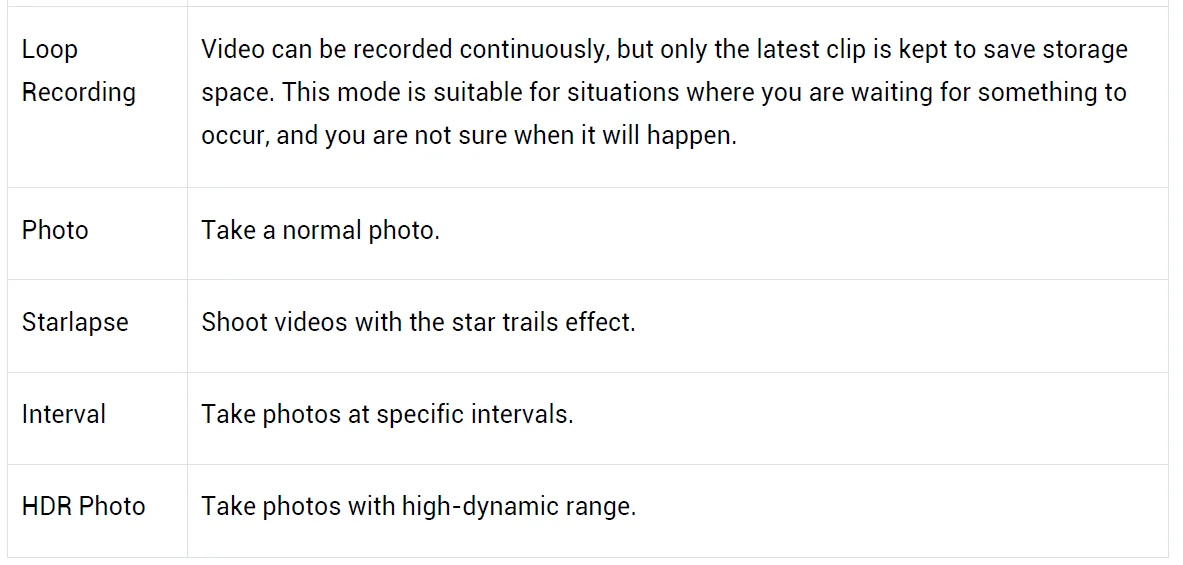Click the "Take a normal photo." description

point(320,230)
